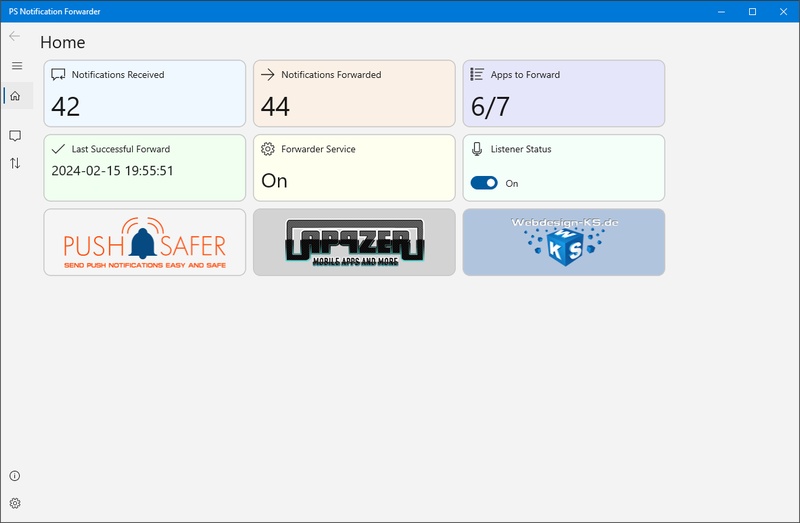
Task: Maximize the PS Notification Forwarder window
Action: tap(753, 11)
